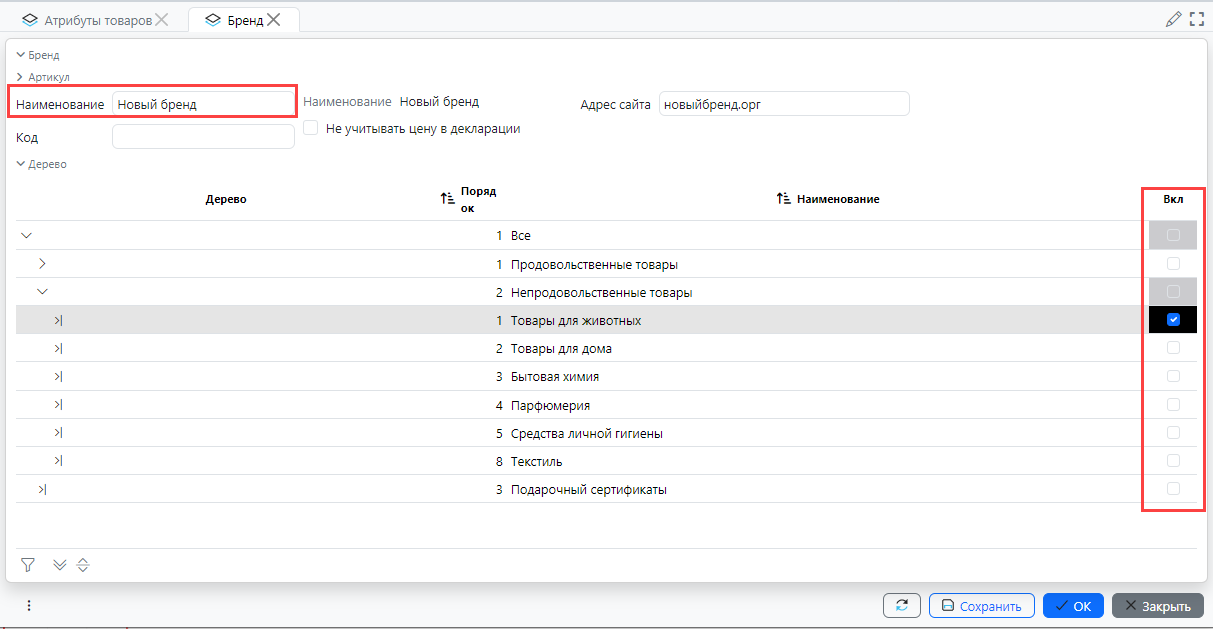Expand all tree nodes with double-chevron icon
Screen dimensions: 1213x629
click(x=59, y=565)
